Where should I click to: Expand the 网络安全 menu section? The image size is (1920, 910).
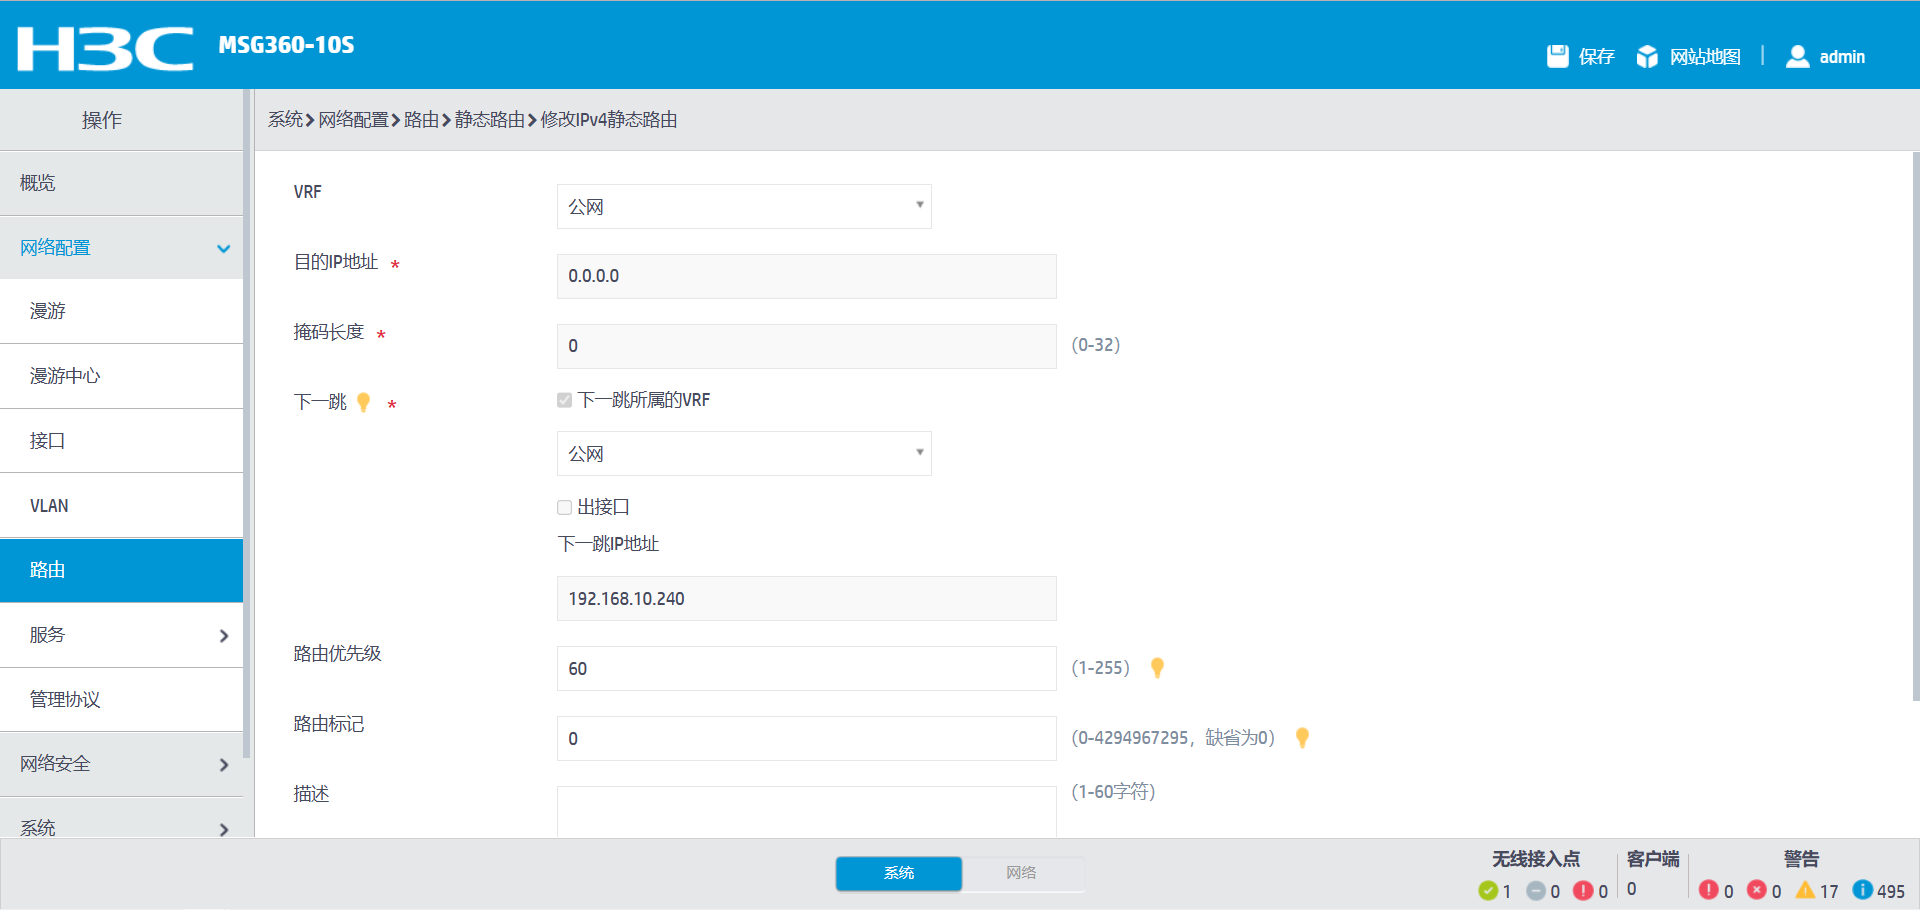pos(122,764)
